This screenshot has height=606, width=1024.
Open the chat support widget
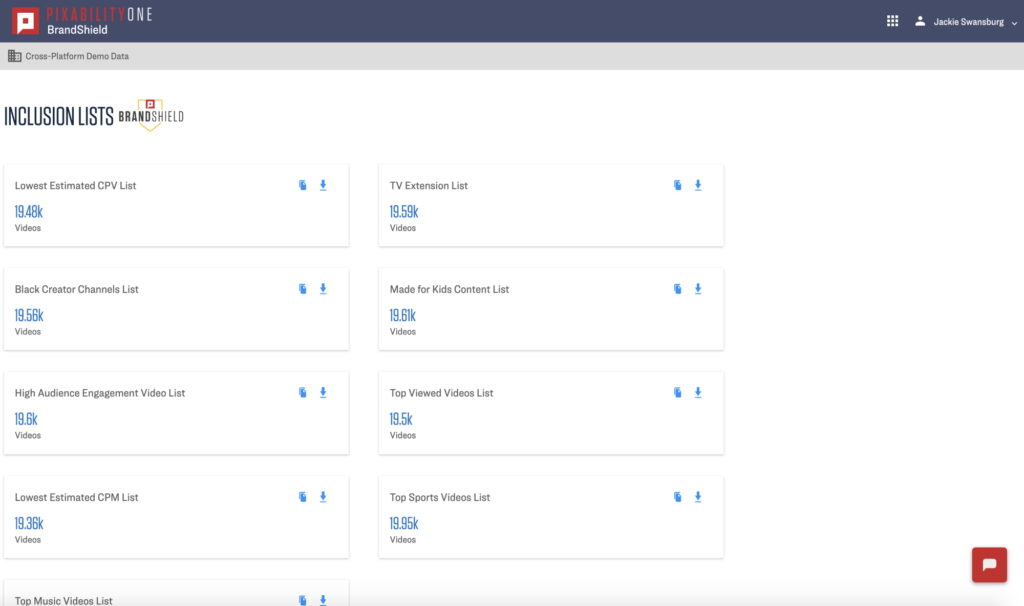989,565
